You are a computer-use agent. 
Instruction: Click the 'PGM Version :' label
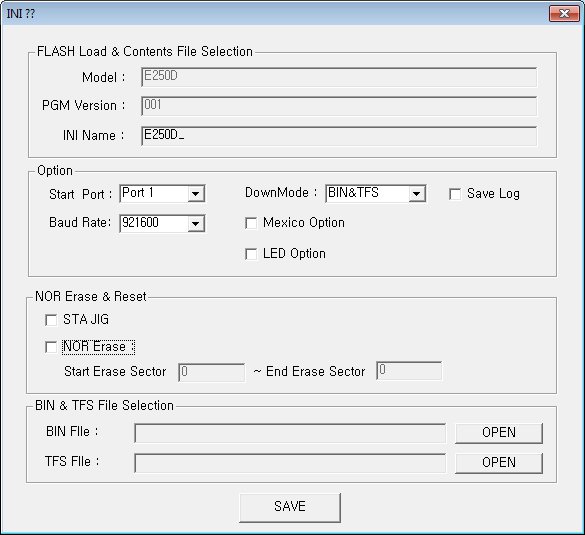tap(83, 106)
